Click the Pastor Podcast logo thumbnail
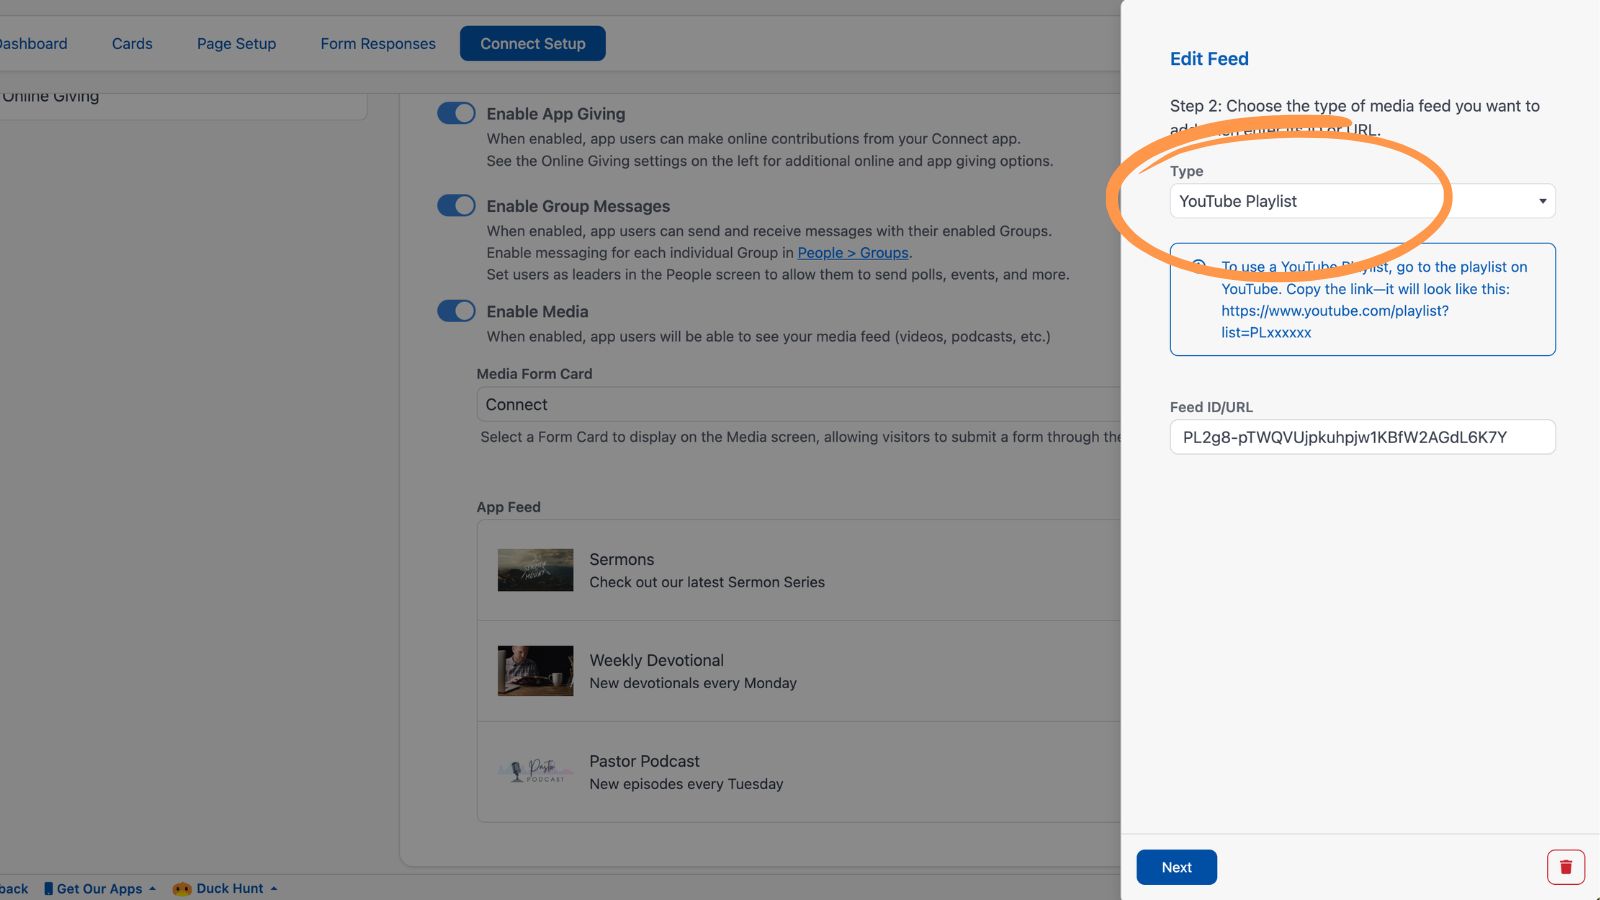 tap(535, 771)
